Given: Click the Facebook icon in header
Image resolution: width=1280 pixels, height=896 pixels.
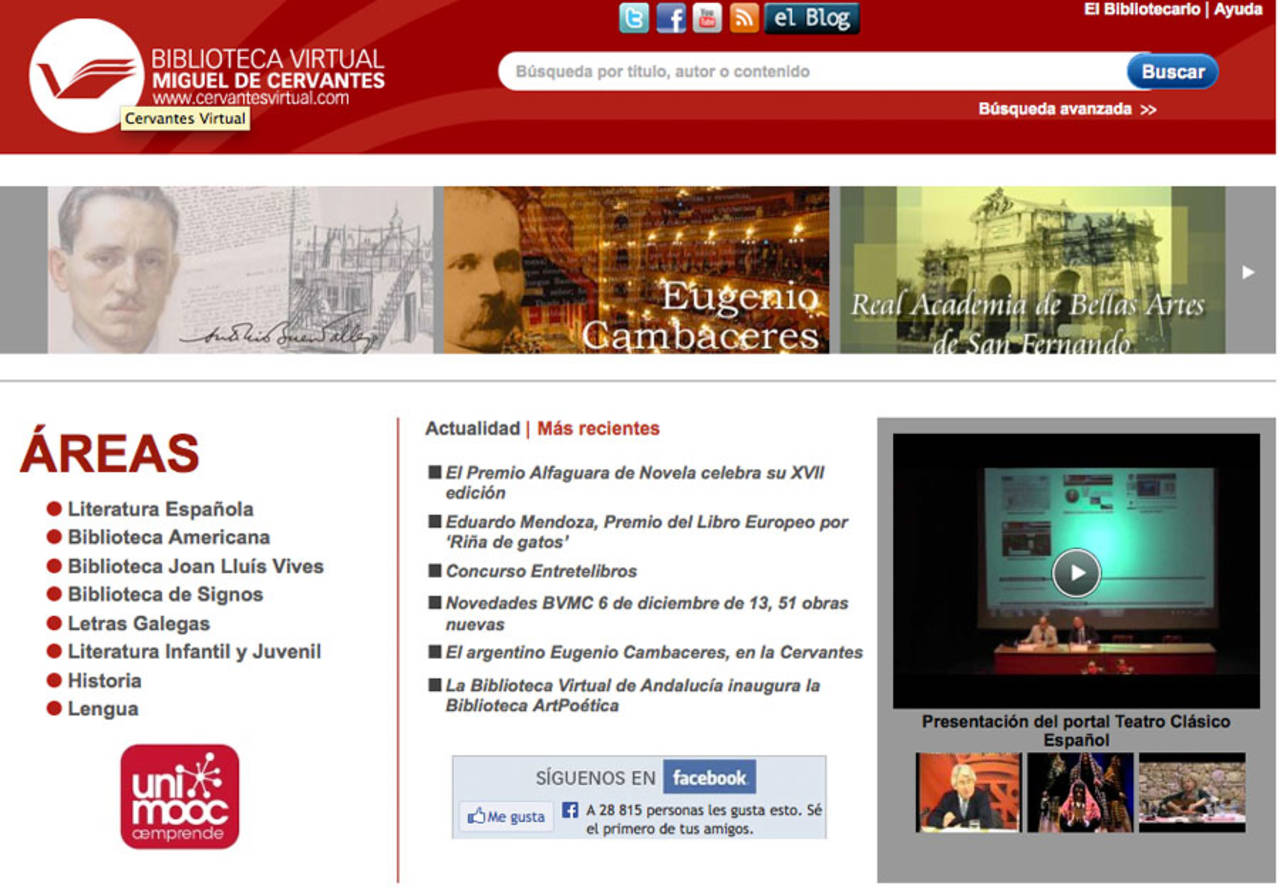Looking at the screenshot, I should [x=671, y=18].
